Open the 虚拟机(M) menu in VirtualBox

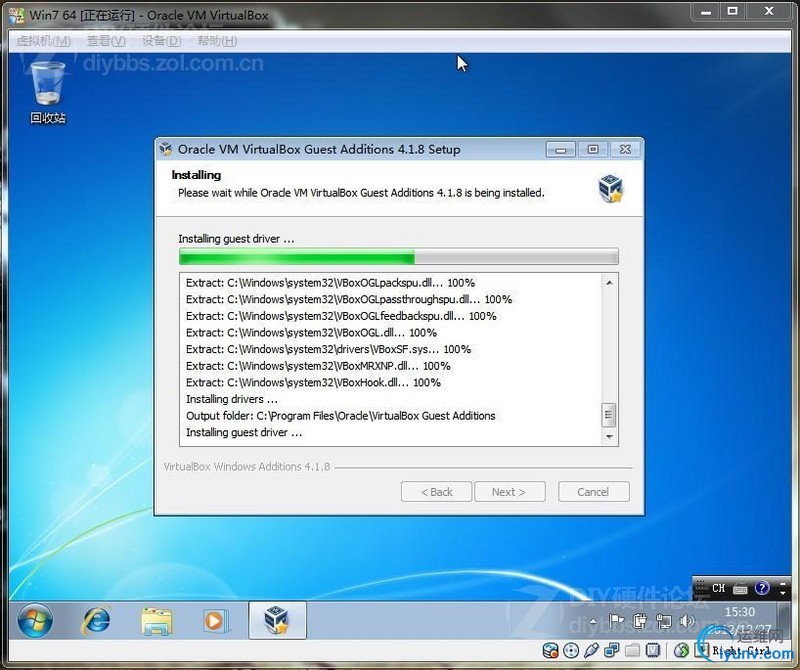click(x=44, y=41)
